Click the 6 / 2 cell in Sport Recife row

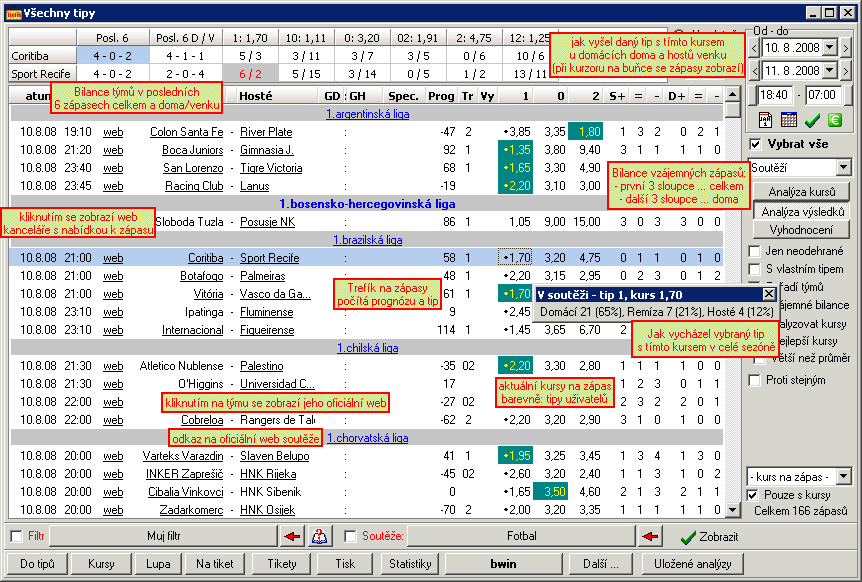click(250, 74)
